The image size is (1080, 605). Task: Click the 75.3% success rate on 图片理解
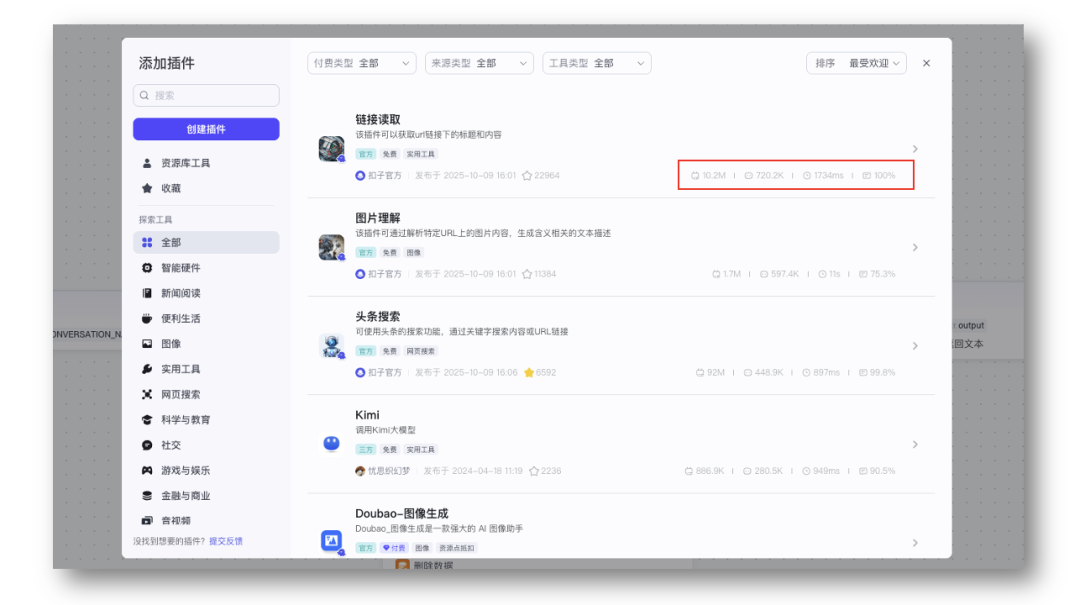(x=877, y=274)
